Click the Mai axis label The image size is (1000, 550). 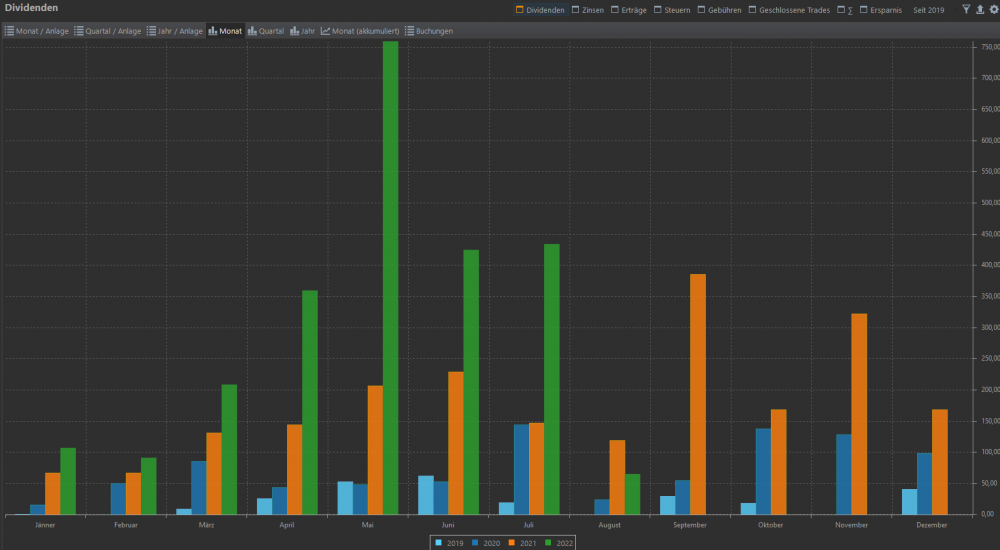coord(367,525)
